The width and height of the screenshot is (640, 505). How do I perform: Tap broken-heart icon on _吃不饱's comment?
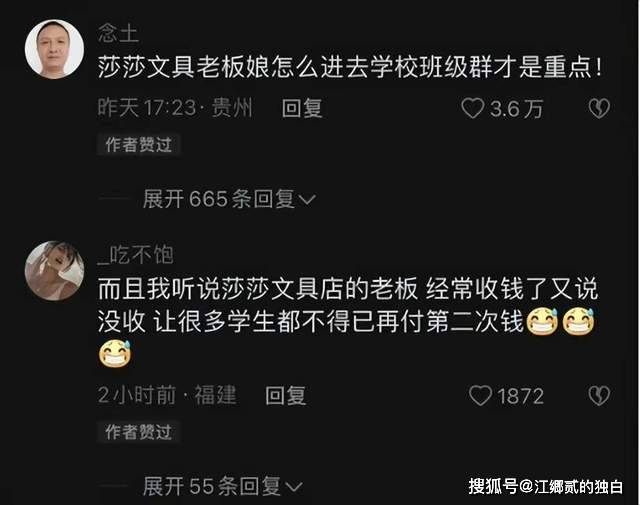point(599,396)
